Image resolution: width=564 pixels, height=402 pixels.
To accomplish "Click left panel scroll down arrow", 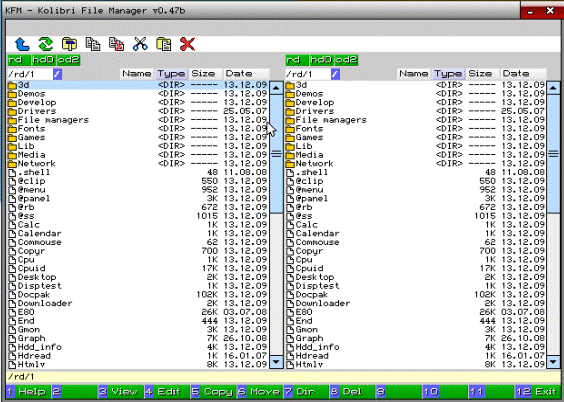I will point(276,361).
